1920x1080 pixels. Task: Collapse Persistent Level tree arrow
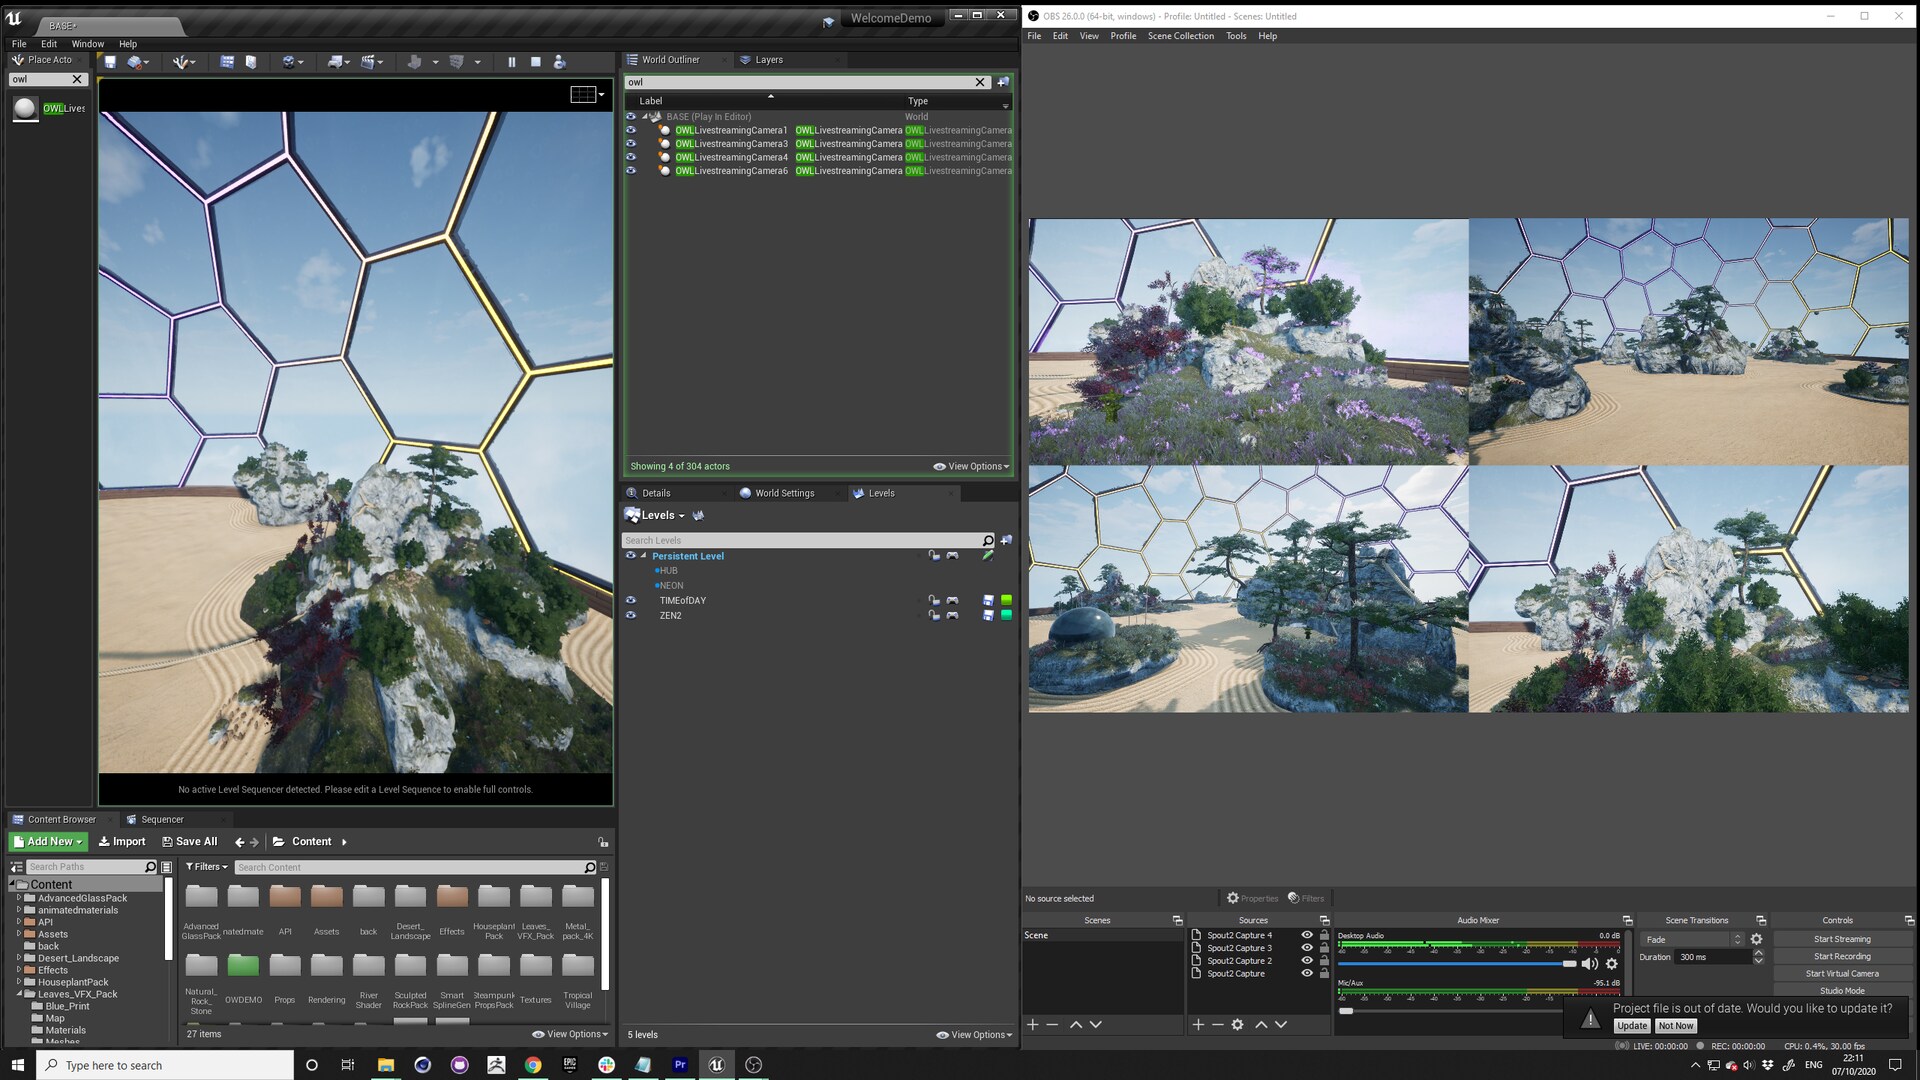pyautogui.click(x=644, y=556)
